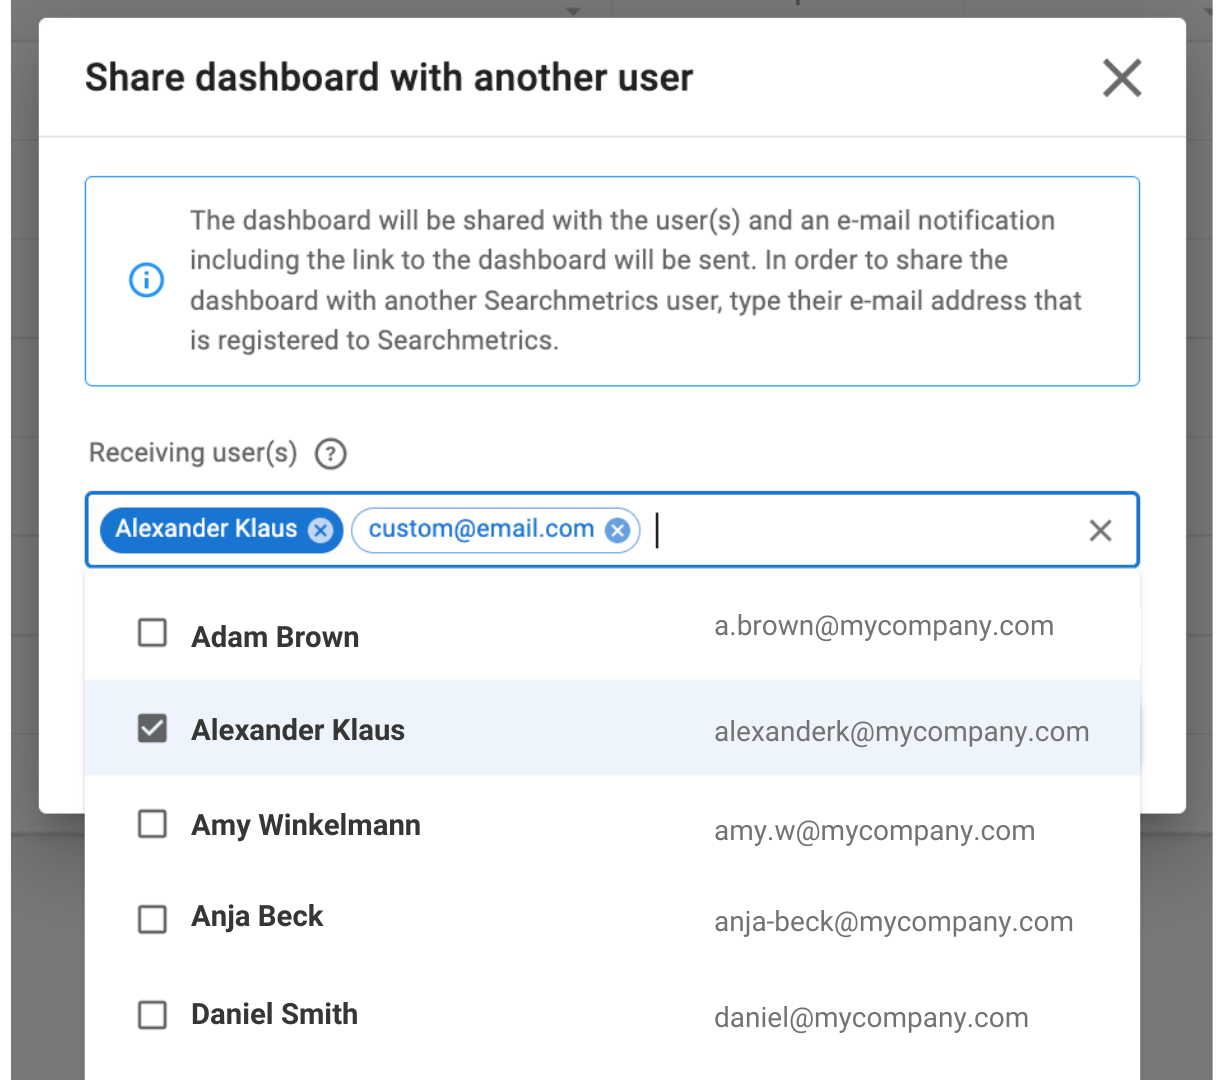Screen dimensions: 1229x1080
Task: Remove the Alexander Klaus chip
Action: pyautogui.click(x=320, y=530)
